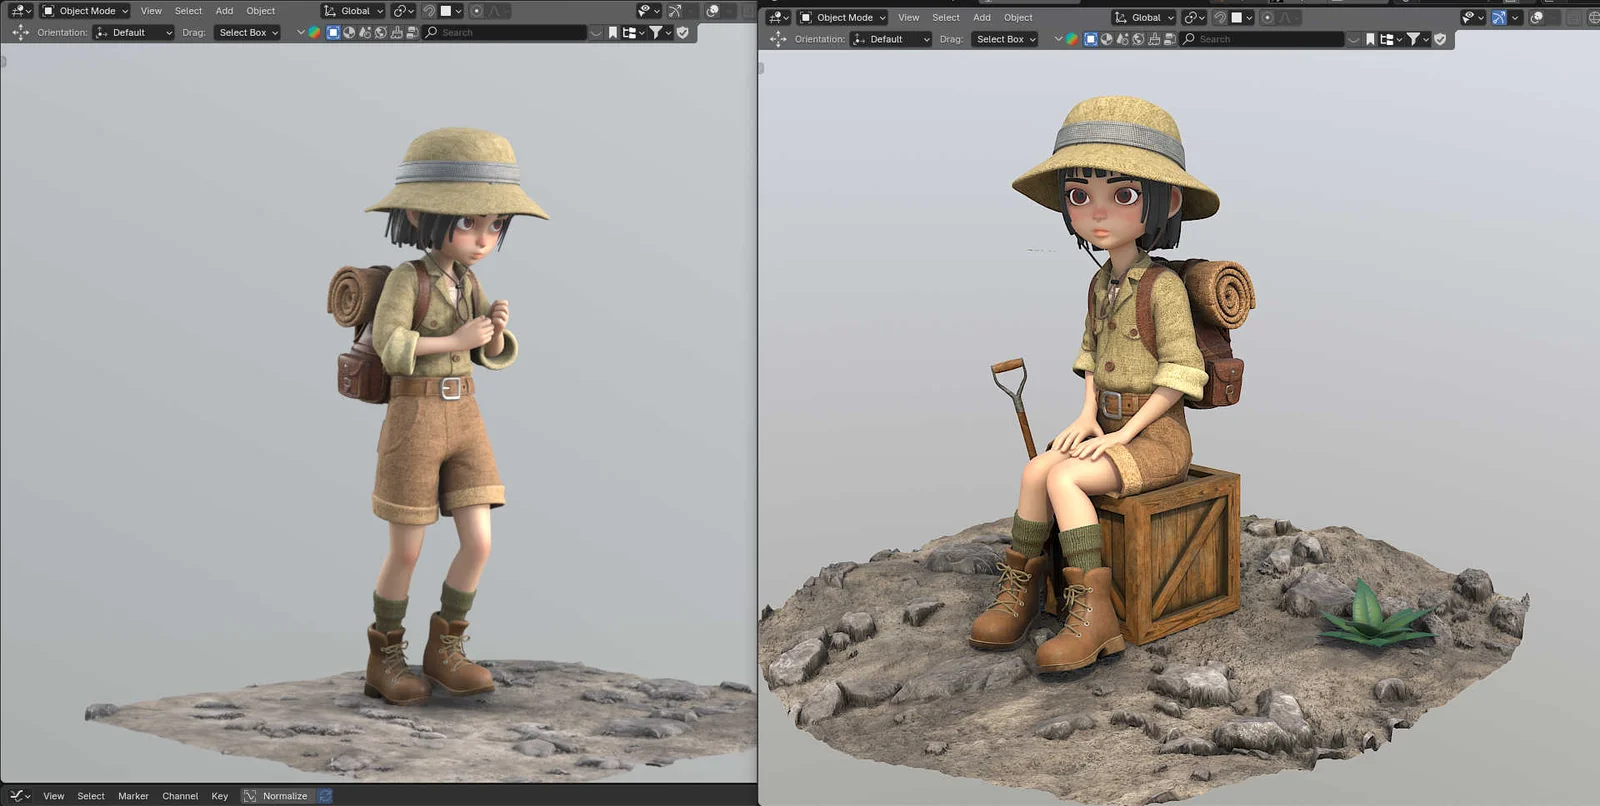Click the bookmark icon in left viewport

click(x=613, y=32)
